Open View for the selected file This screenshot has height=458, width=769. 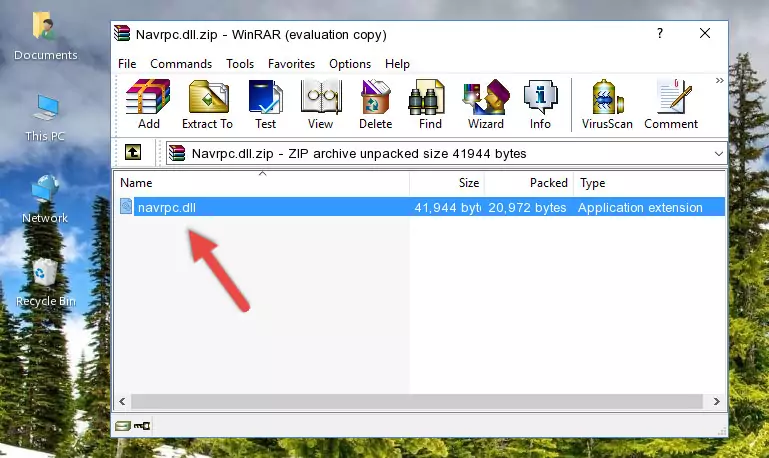(321, 104)
